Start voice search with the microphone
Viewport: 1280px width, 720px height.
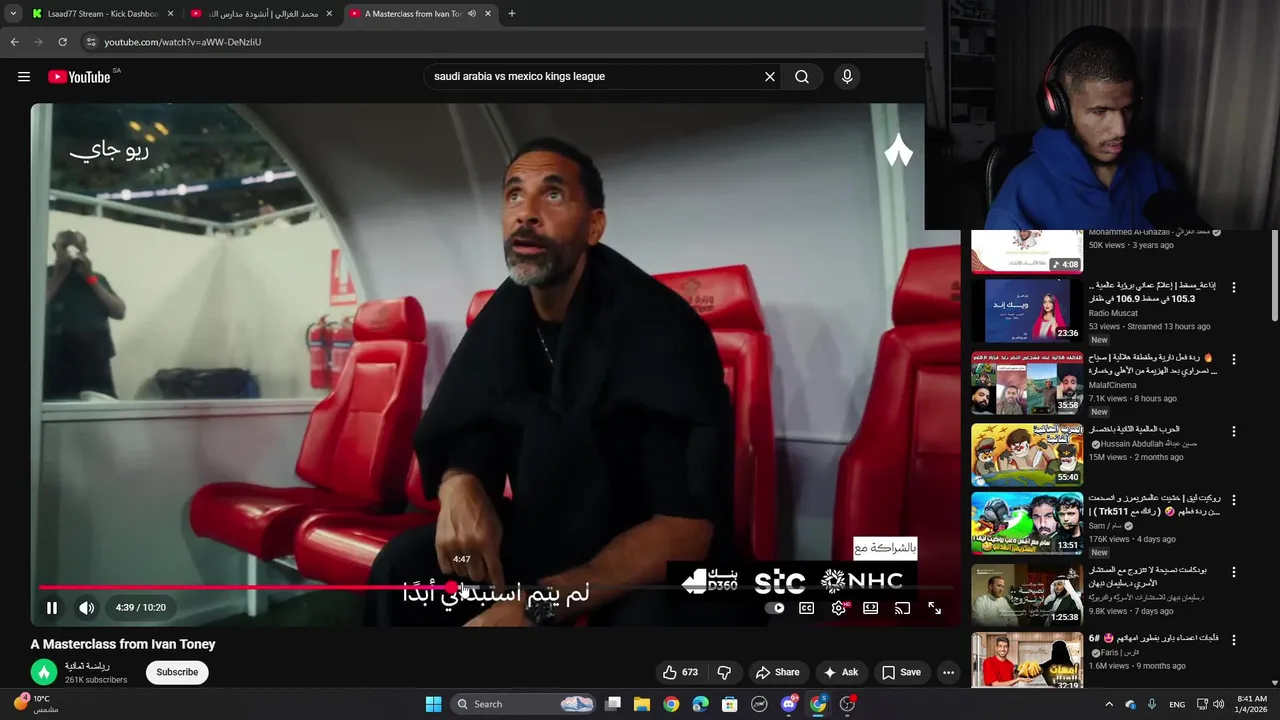coord(847,76)
